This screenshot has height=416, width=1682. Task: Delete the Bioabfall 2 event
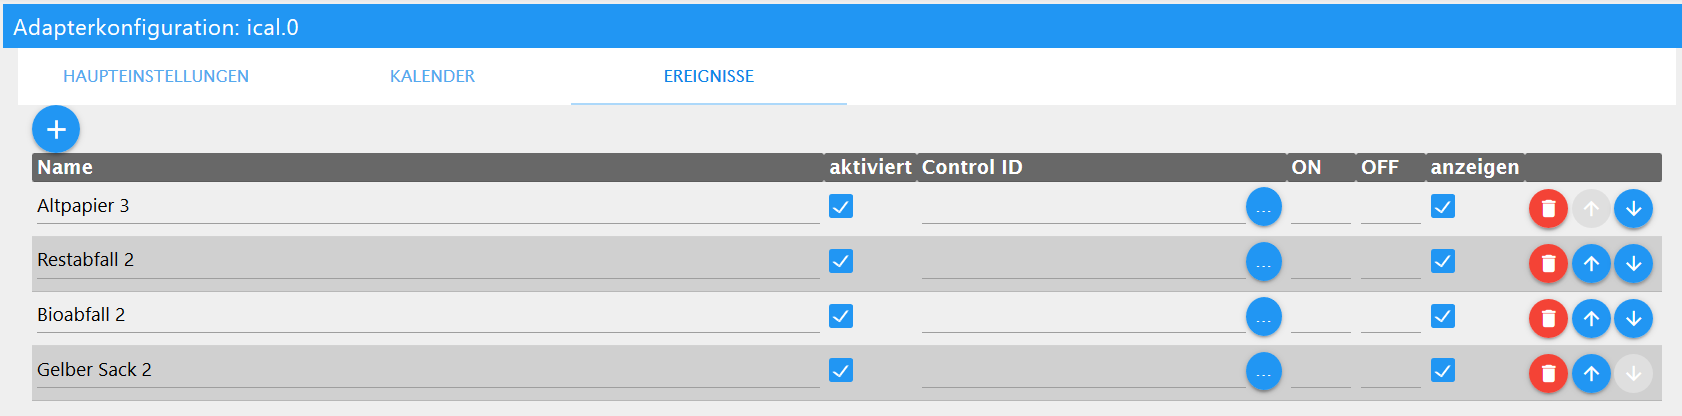point(1548,319)
